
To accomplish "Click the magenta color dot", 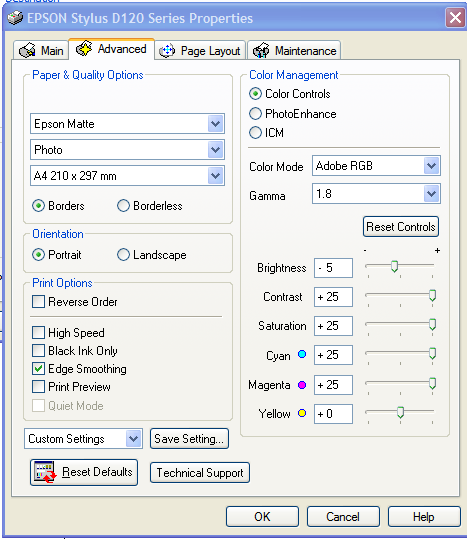I will pyautogui.click(x=302, y=385).
